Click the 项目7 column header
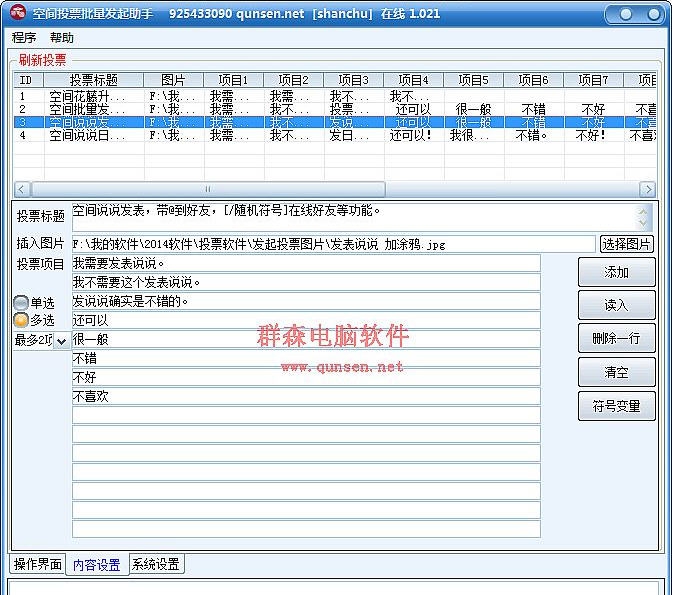The image size is (673, 595). [593, 80]
